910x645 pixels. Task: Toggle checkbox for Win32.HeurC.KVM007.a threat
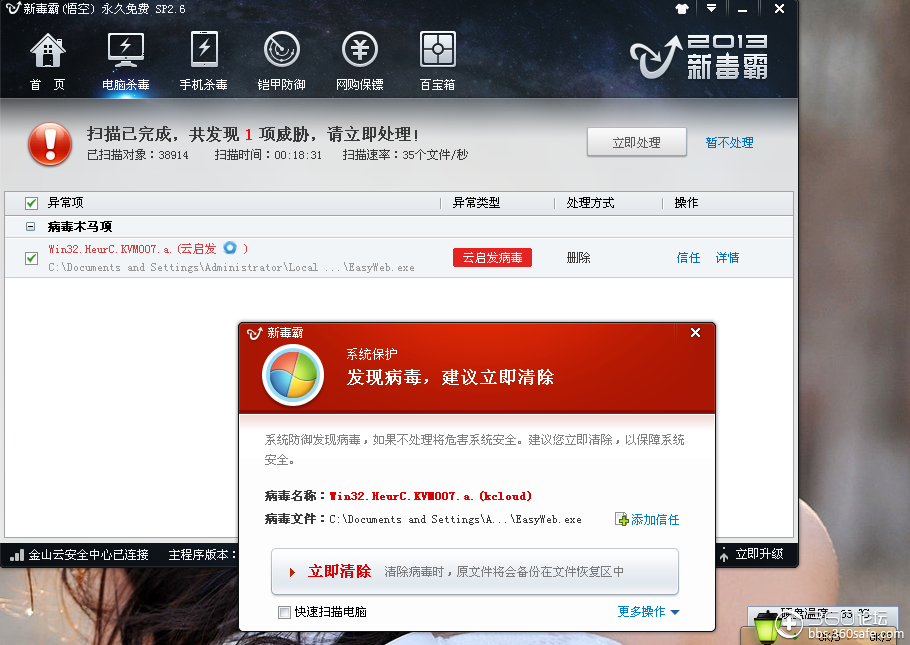31,258
